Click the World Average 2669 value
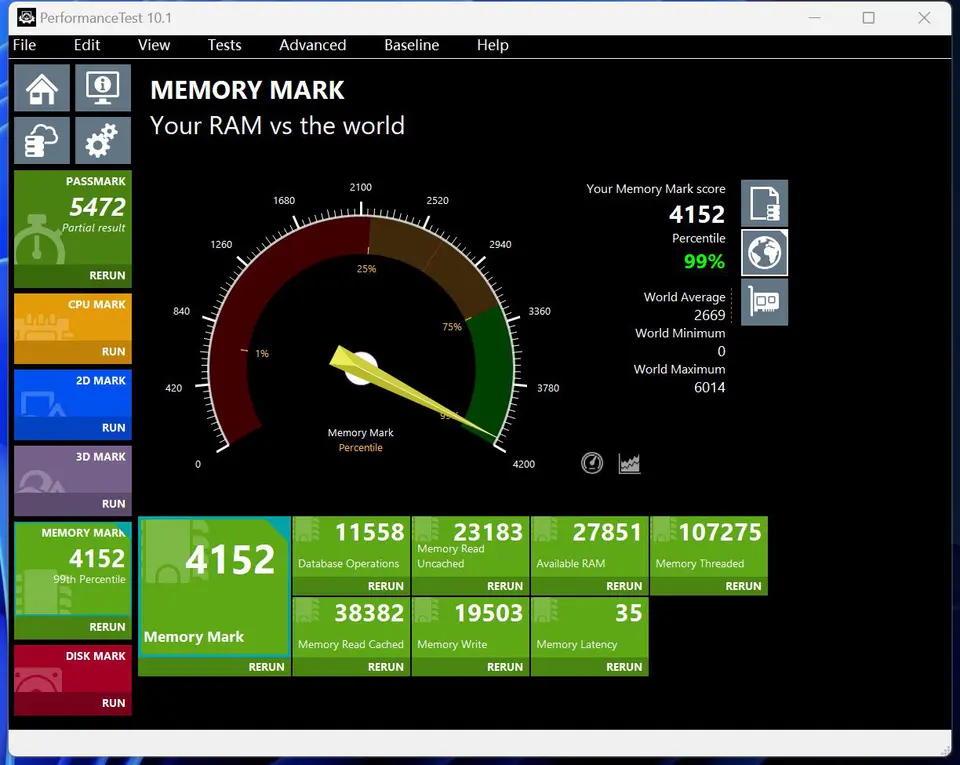This screenshot has width=960, height=765. tap(710, 315)
